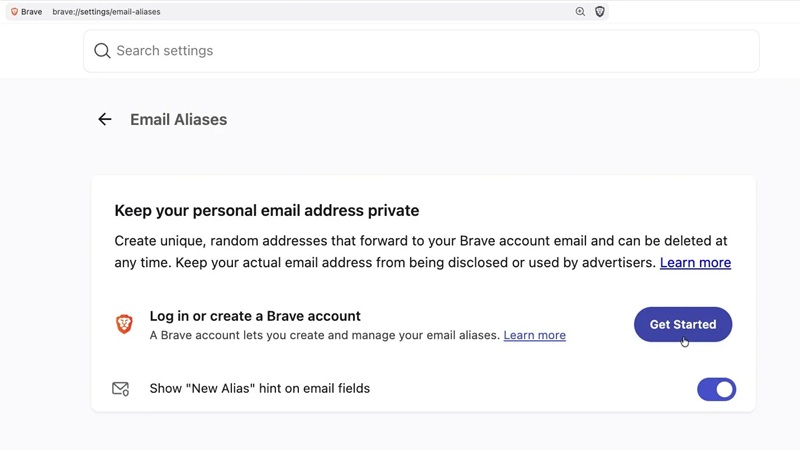
Task: Click the Create unique, random addresses paragraph
Action: [x=422, y=252]
